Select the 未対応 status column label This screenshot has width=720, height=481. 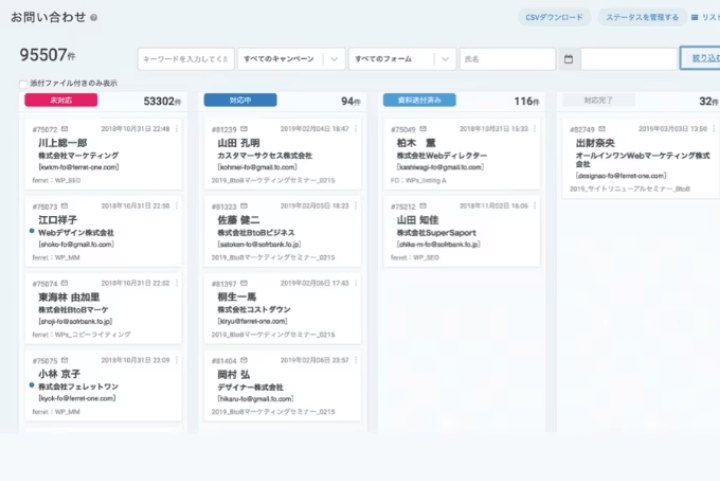tap(60, 100)
